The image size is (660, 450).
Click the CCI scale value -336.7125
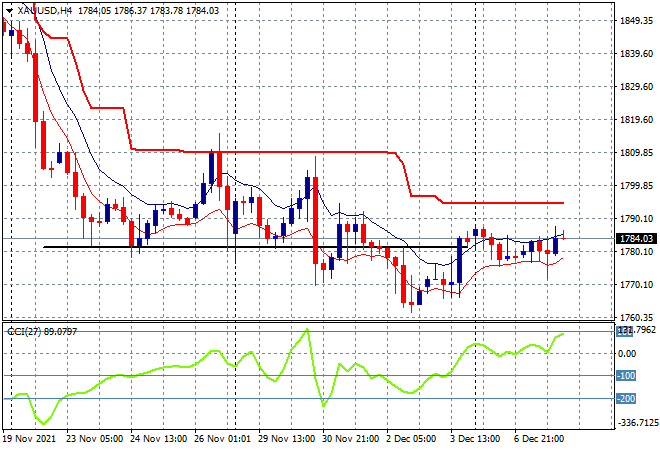637,422
